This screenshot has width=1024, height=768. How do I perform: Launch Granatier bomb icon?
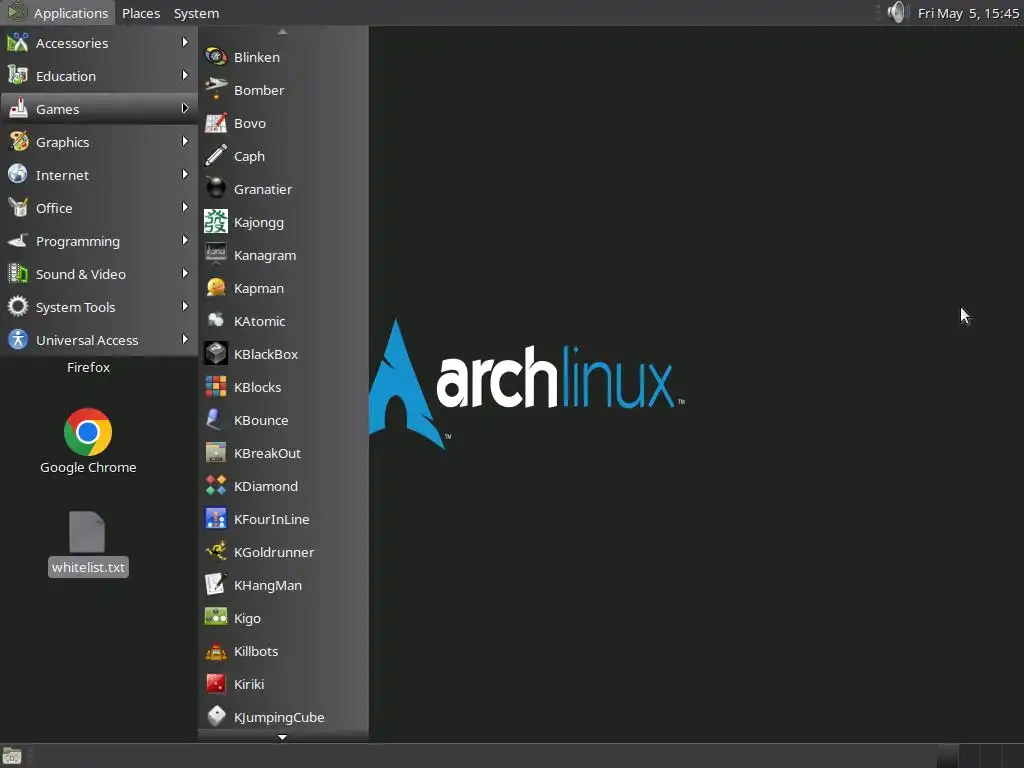(x=216, y=189)
